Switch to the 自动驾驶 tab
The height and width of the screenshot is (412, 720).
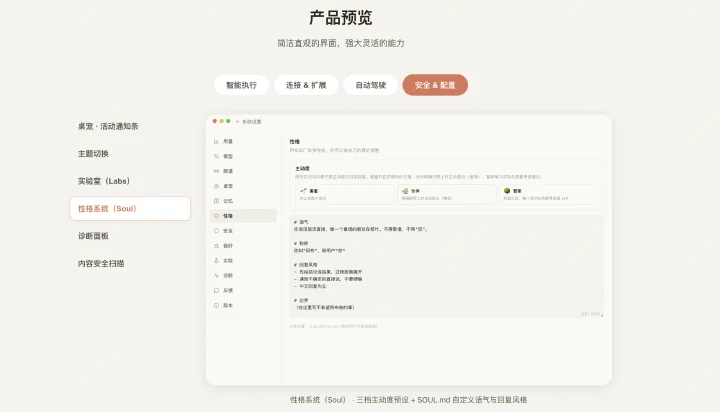pyautogui.click(x=371, y=85)
